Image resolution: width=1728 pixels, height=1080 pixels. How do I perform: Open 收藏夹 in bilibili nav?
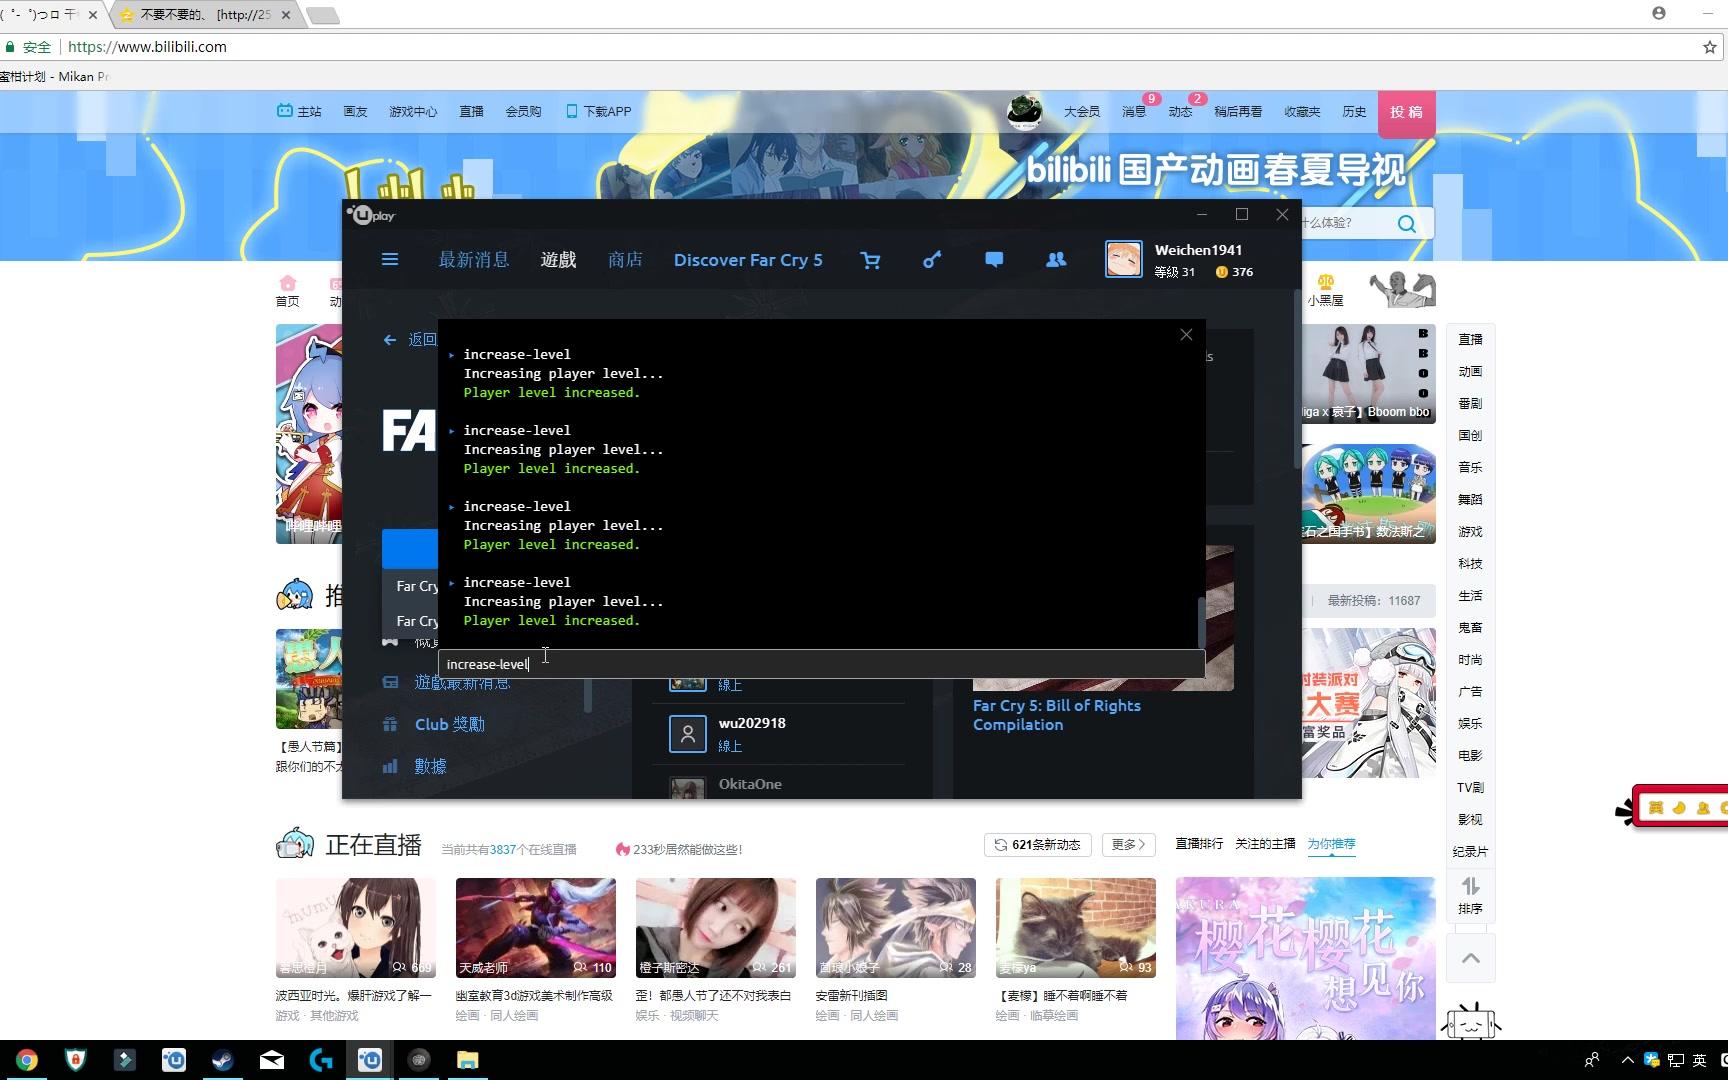coord(1302,112)
